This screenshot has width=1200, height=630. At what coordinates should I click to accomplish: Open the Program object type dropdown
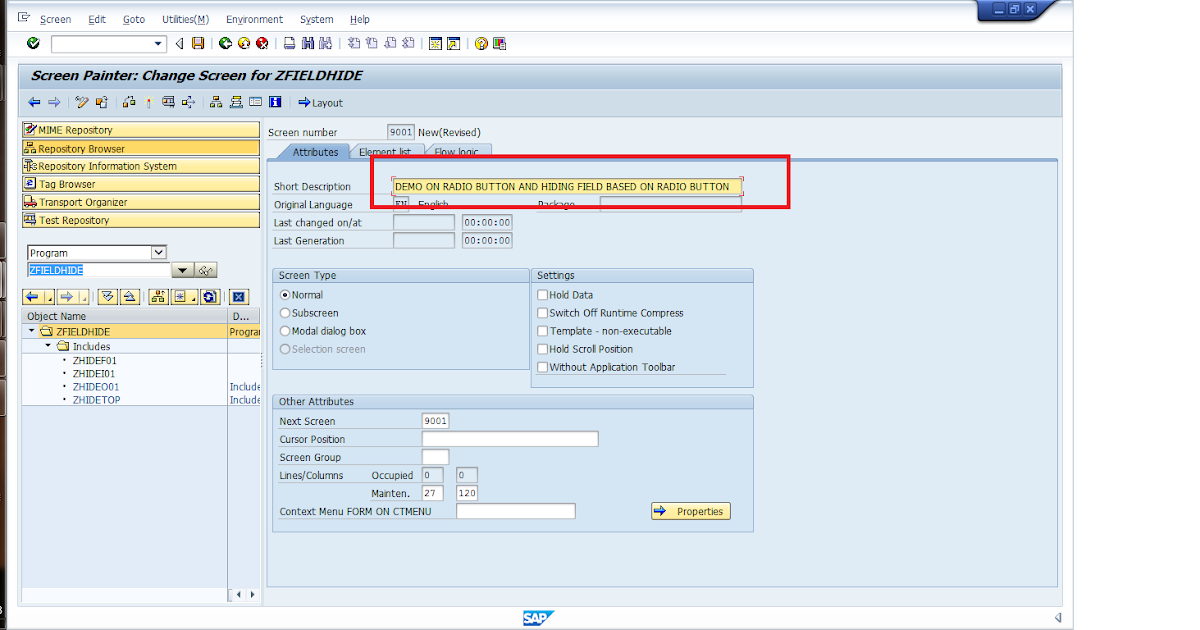point(160,251)
